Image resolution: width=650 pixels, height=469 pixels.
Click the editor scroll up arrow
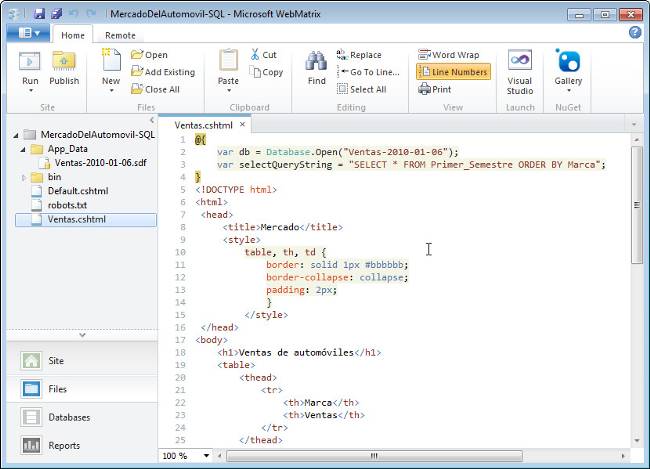pyautogui.click(x=637, y=140)
